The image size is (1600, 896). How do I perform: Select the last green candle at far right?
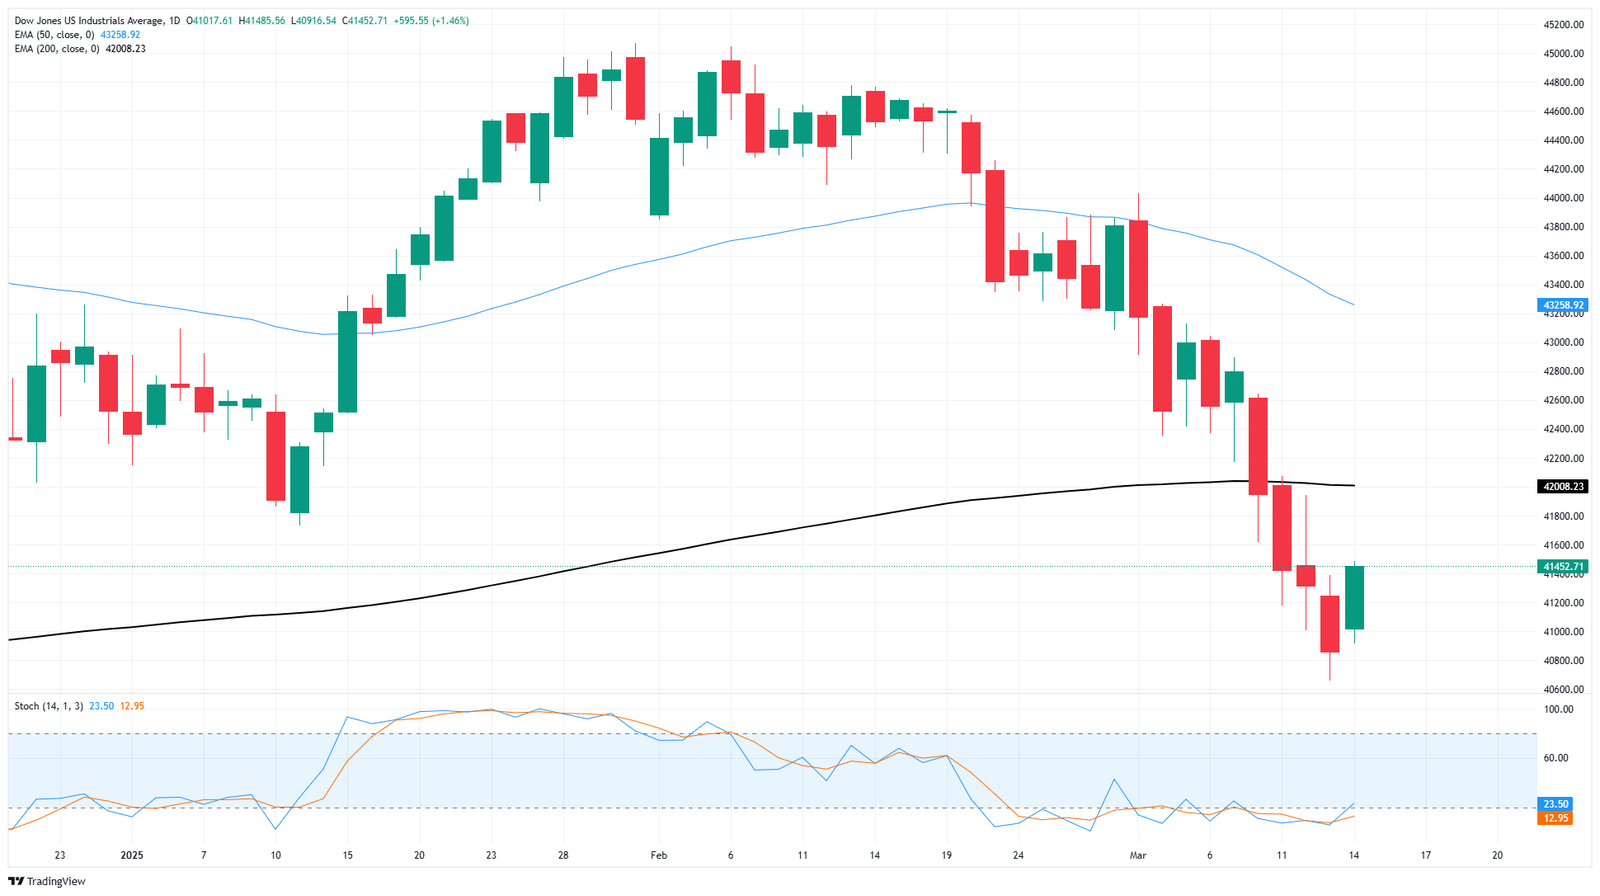click(1355, 598)
